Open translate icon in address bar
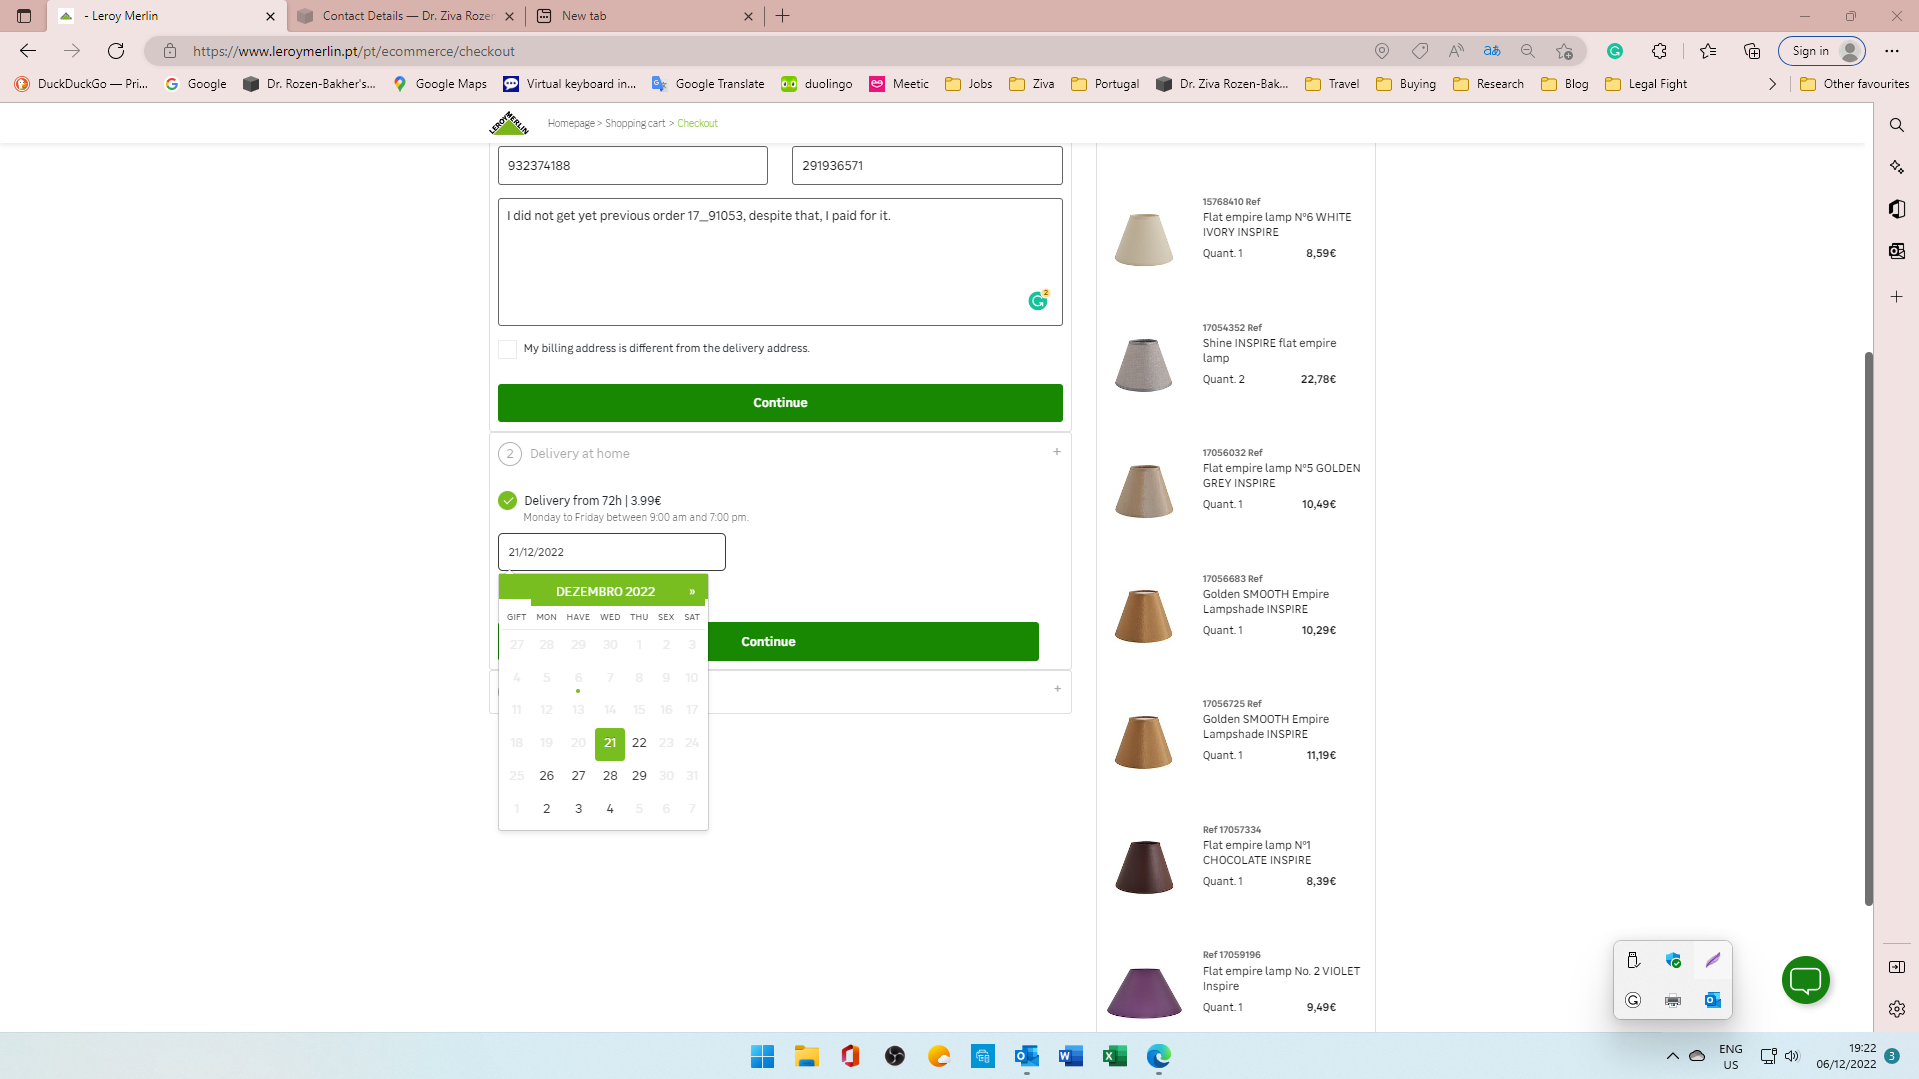The width and height of the screenshot is (1919, 1079). (x=1491, y=51)
